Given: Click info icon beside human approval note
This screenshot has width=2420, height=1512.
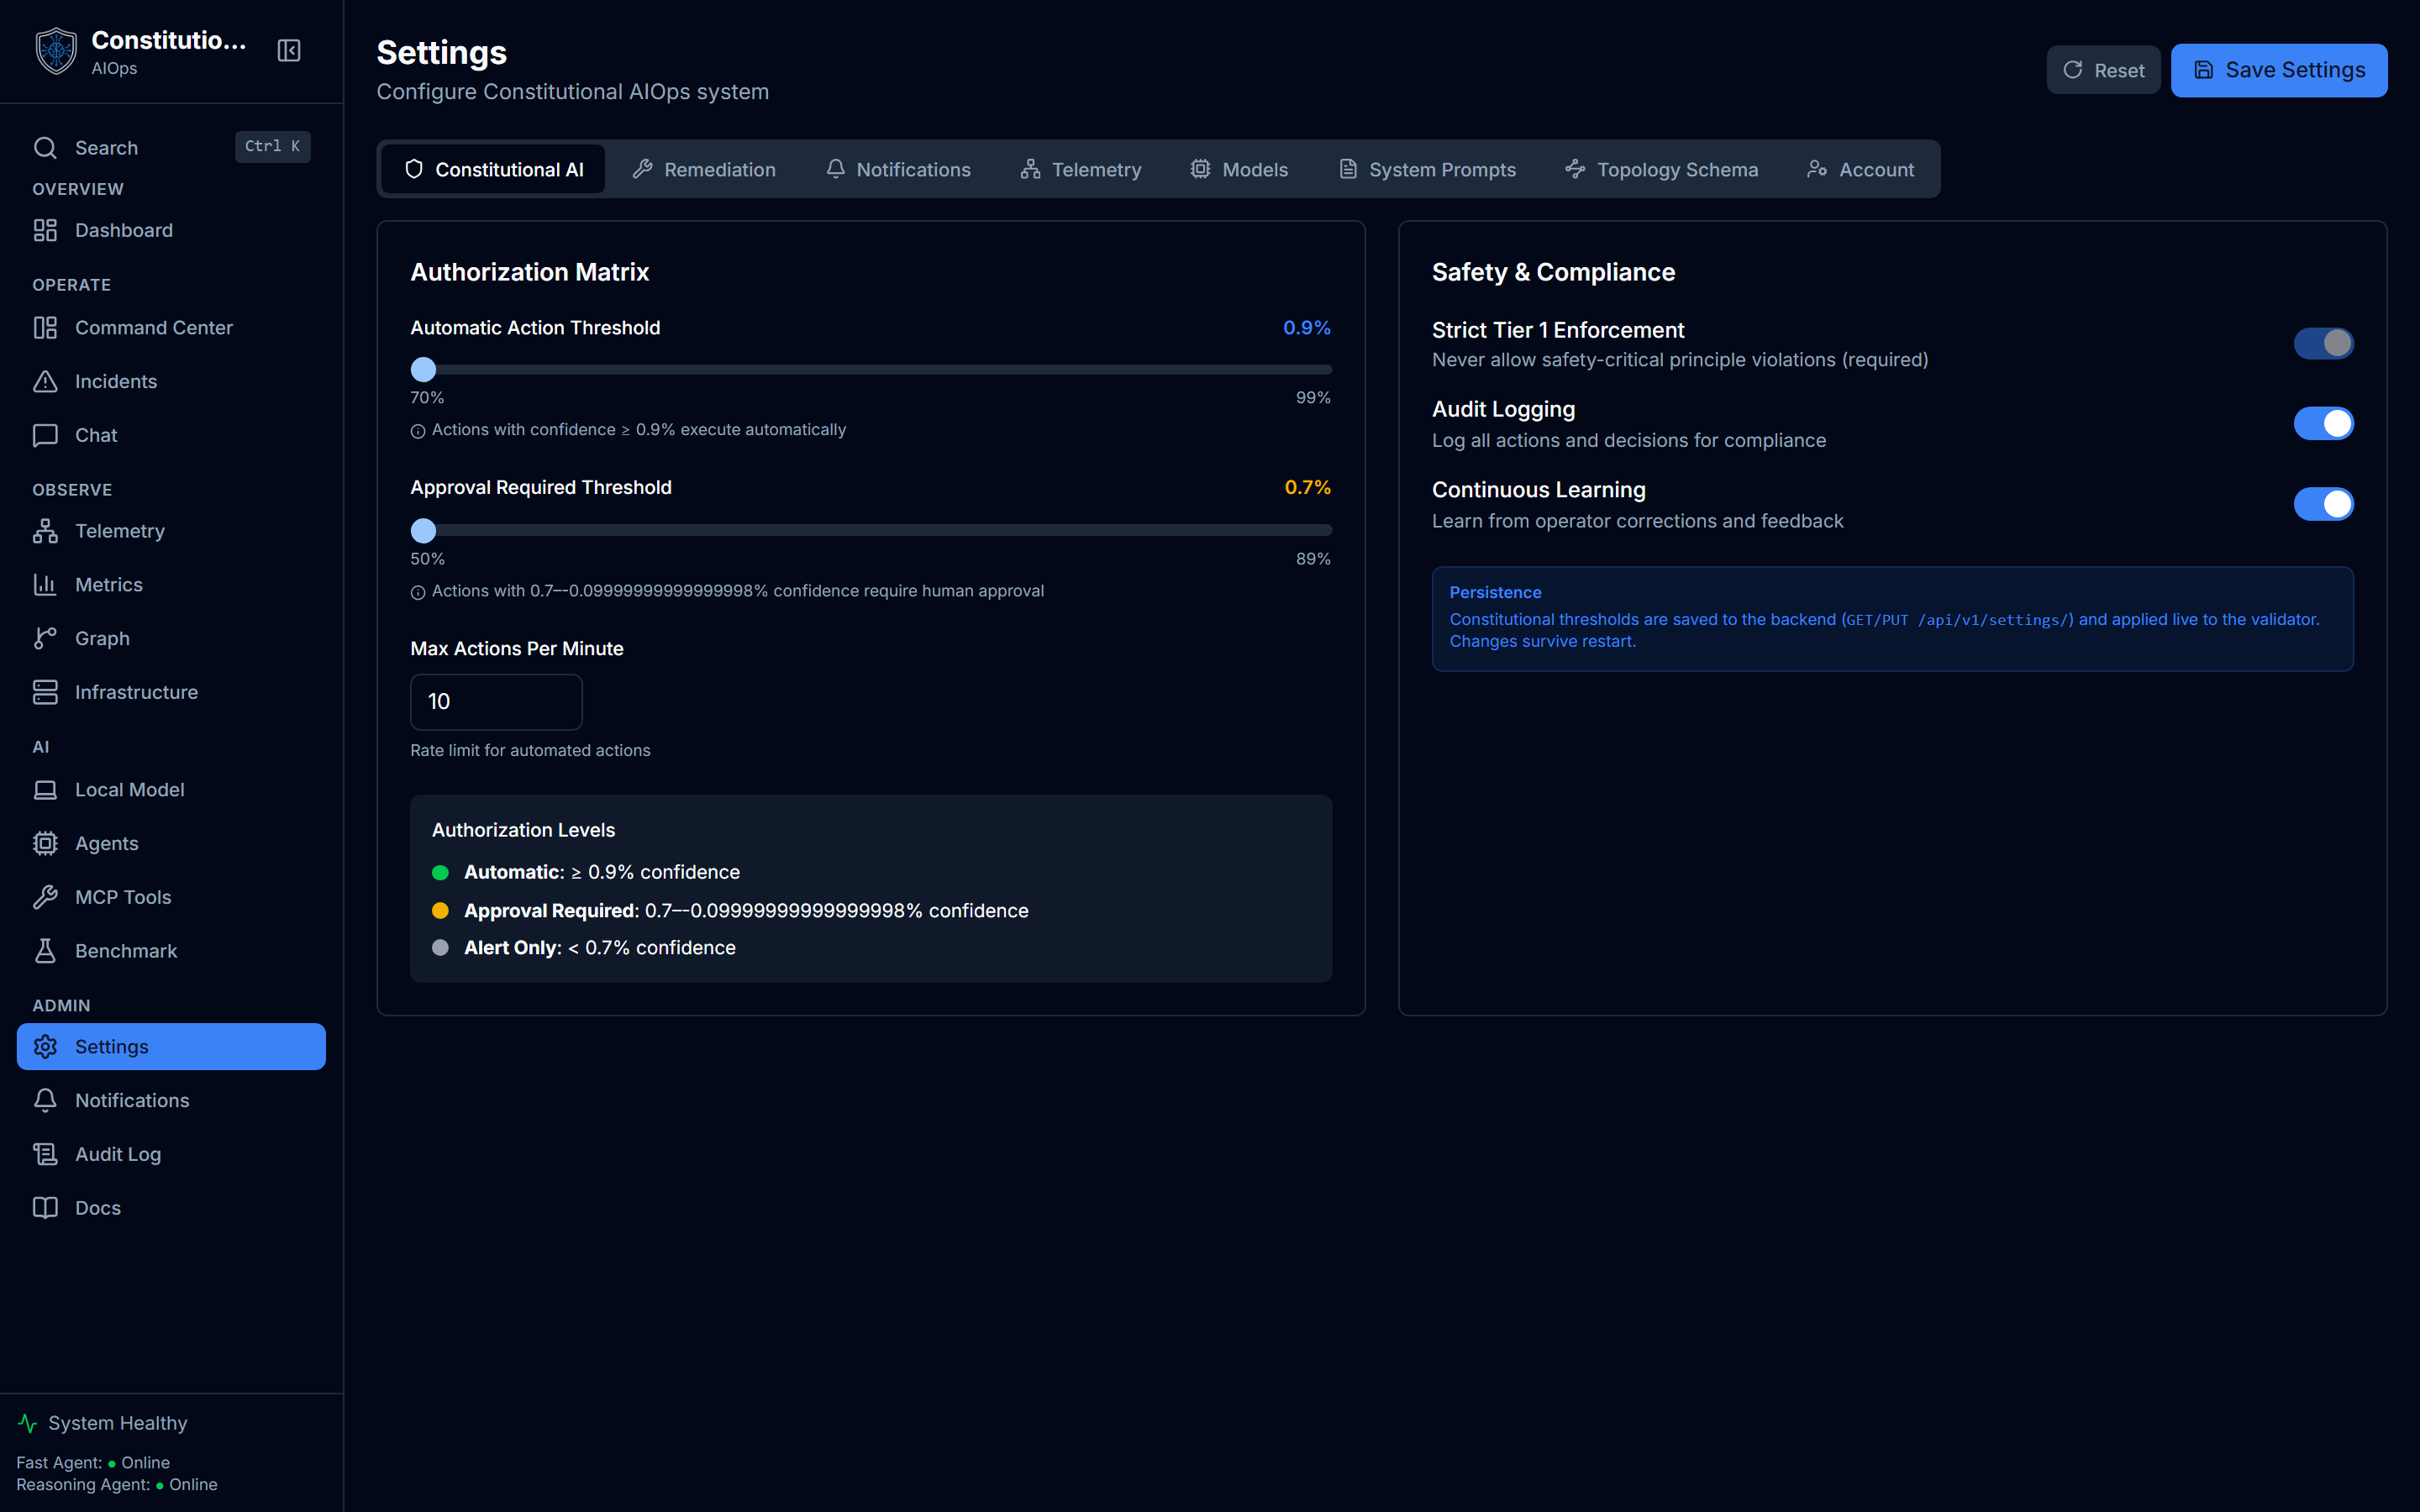Looking at the screenshot, I should tap(418, 592).
